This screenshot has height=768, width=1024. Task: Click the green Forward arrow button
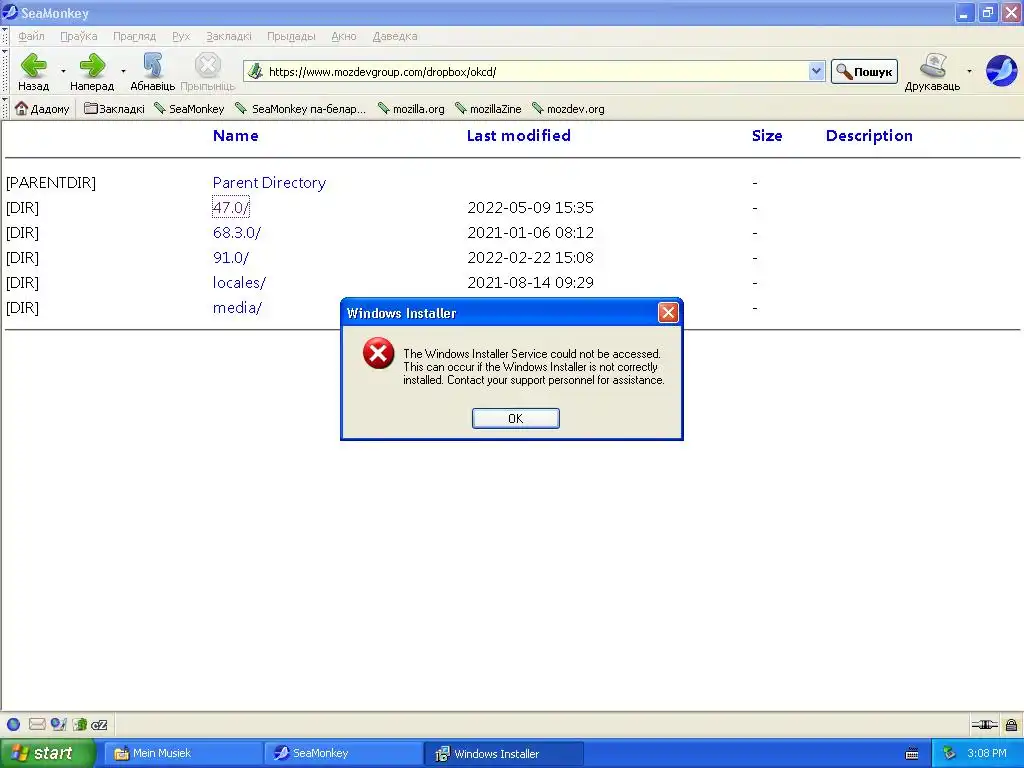(92, 71)
